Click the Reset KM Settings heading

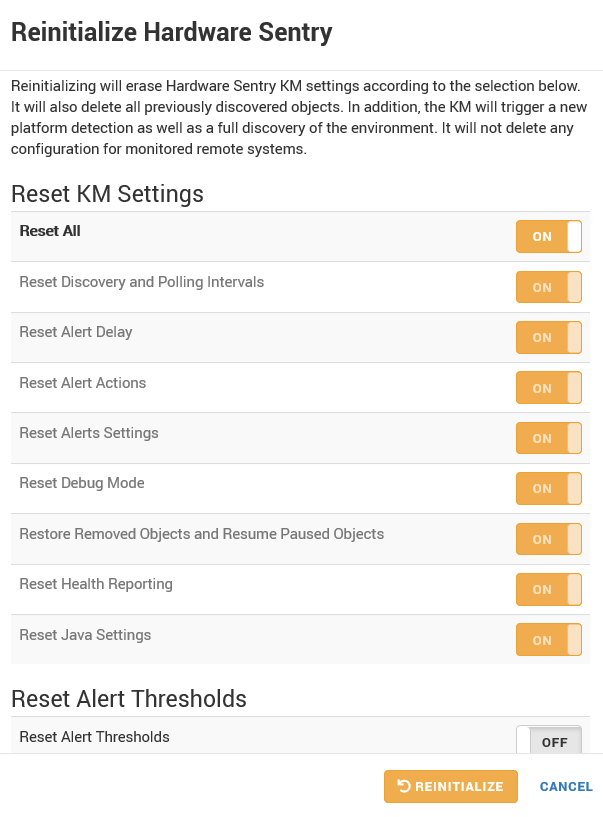107,194
